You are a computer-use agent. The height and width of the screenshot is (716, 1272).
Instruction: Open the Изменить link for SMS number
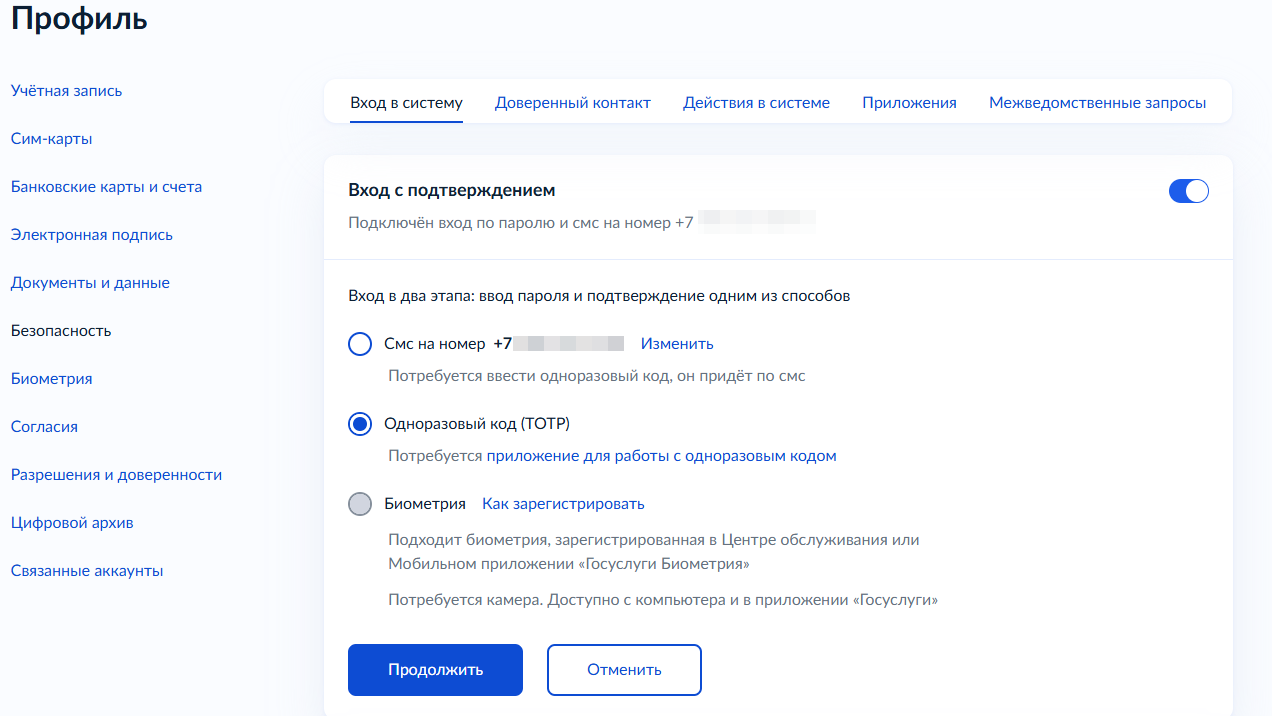coord(676,343)
